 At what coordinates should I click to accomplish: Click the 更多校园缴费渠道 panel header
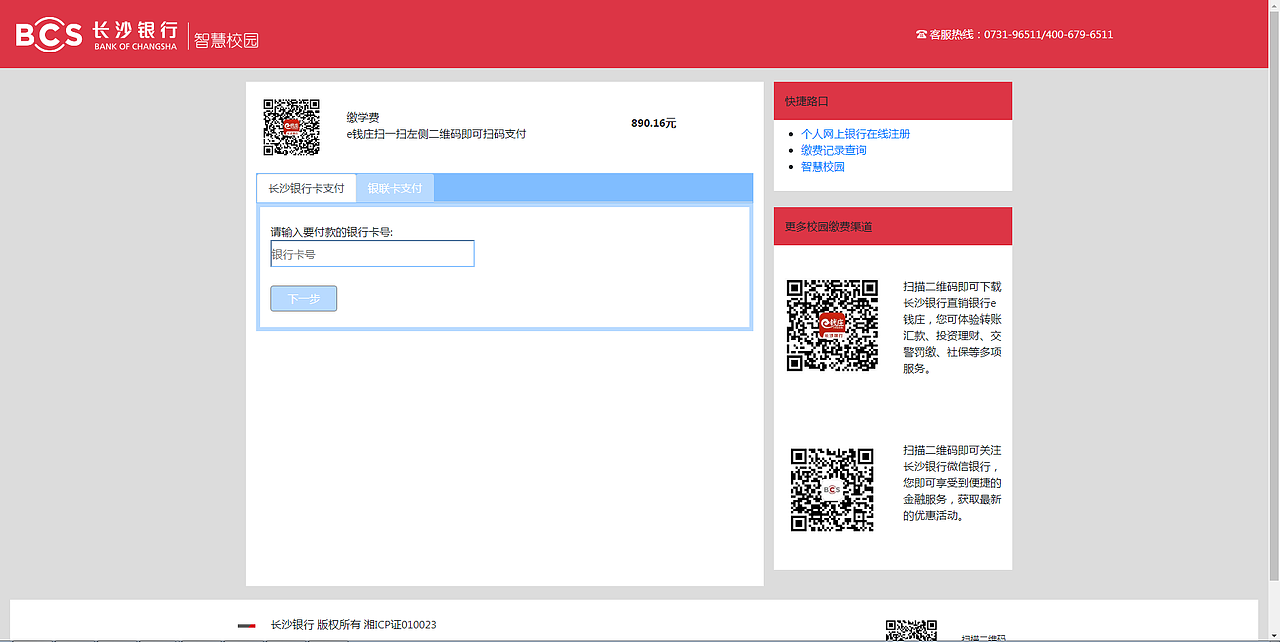[893, 226]
